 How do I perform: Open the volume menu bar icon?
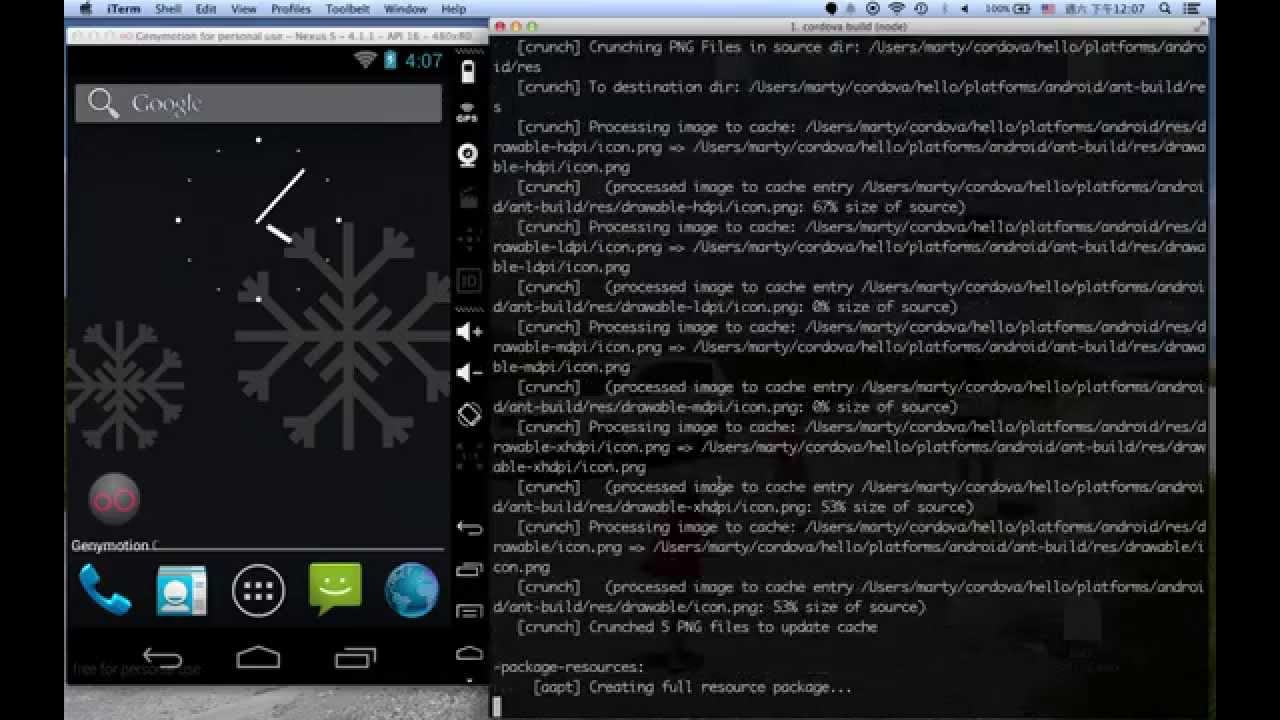pyautogui.click(x=965, y=9)
